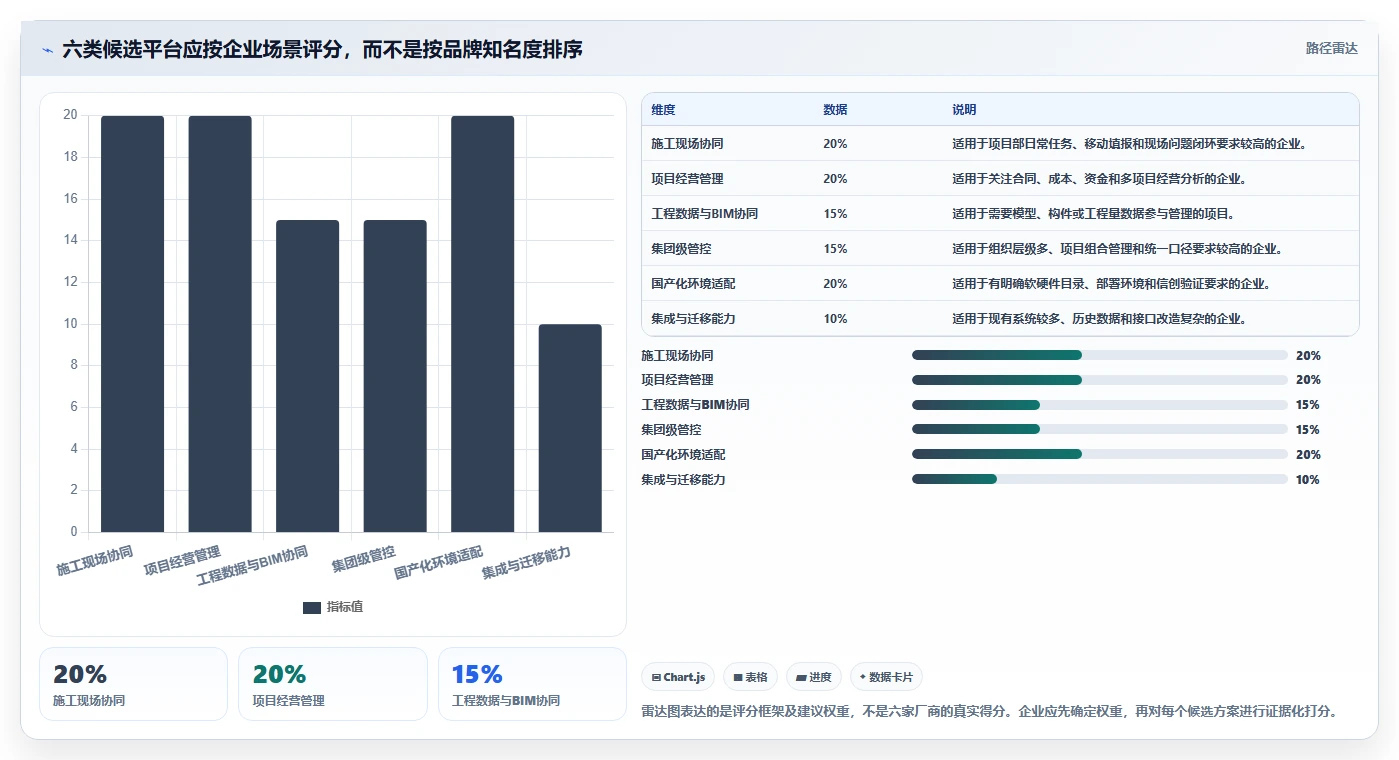The height and width of the screenshot is (760, 1399).
Task: Toggle the 指标值 legend swatch
Action: click(x=312, y=607)
